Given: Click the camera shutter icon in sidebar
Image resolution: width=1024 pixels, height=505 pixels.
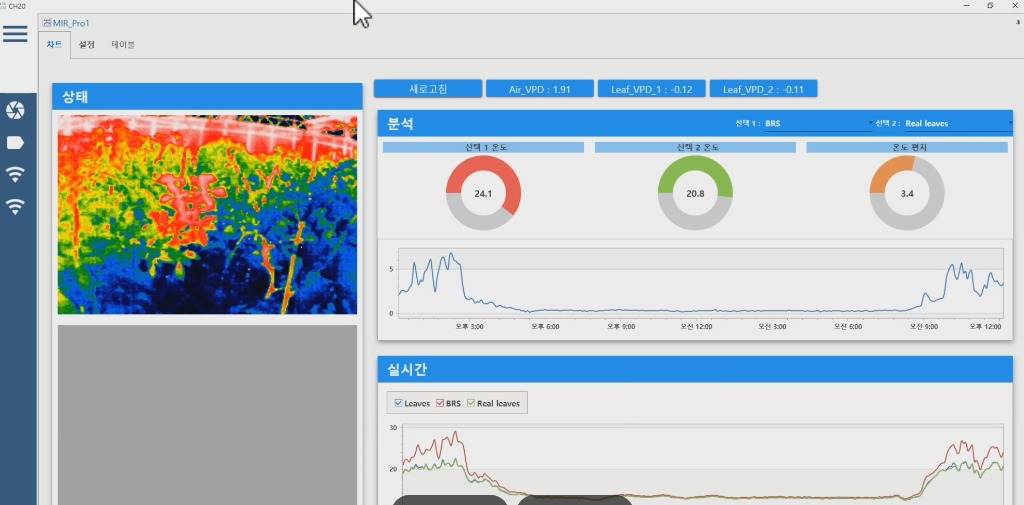Looking at the screenshot, I should [15, 110].
